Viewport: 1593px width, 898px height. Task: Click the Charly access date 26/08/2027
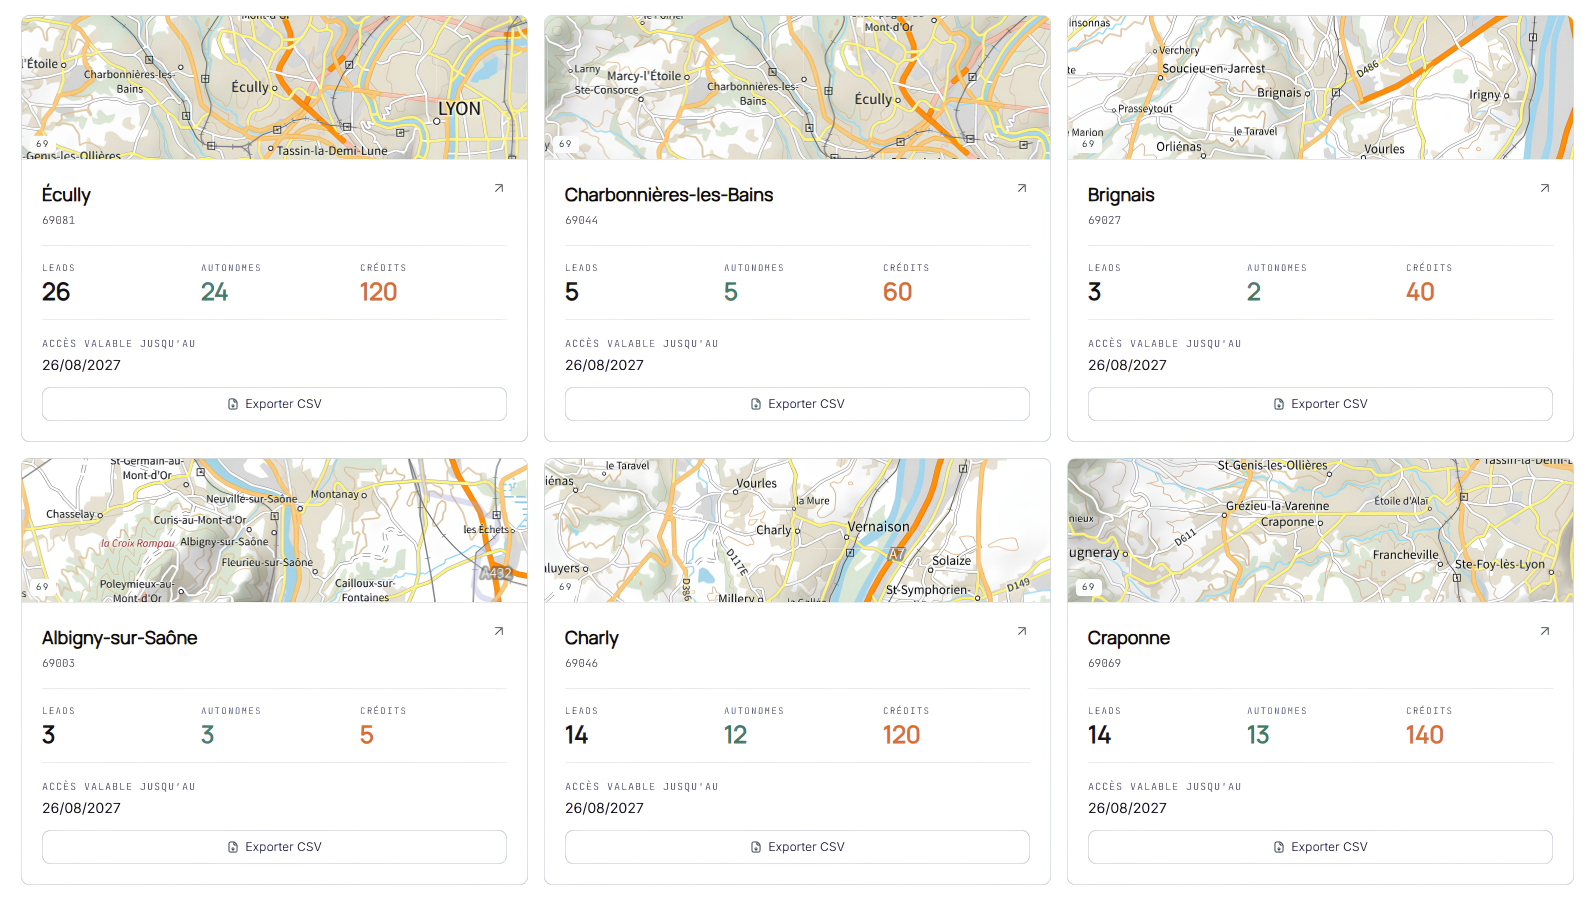605,808
